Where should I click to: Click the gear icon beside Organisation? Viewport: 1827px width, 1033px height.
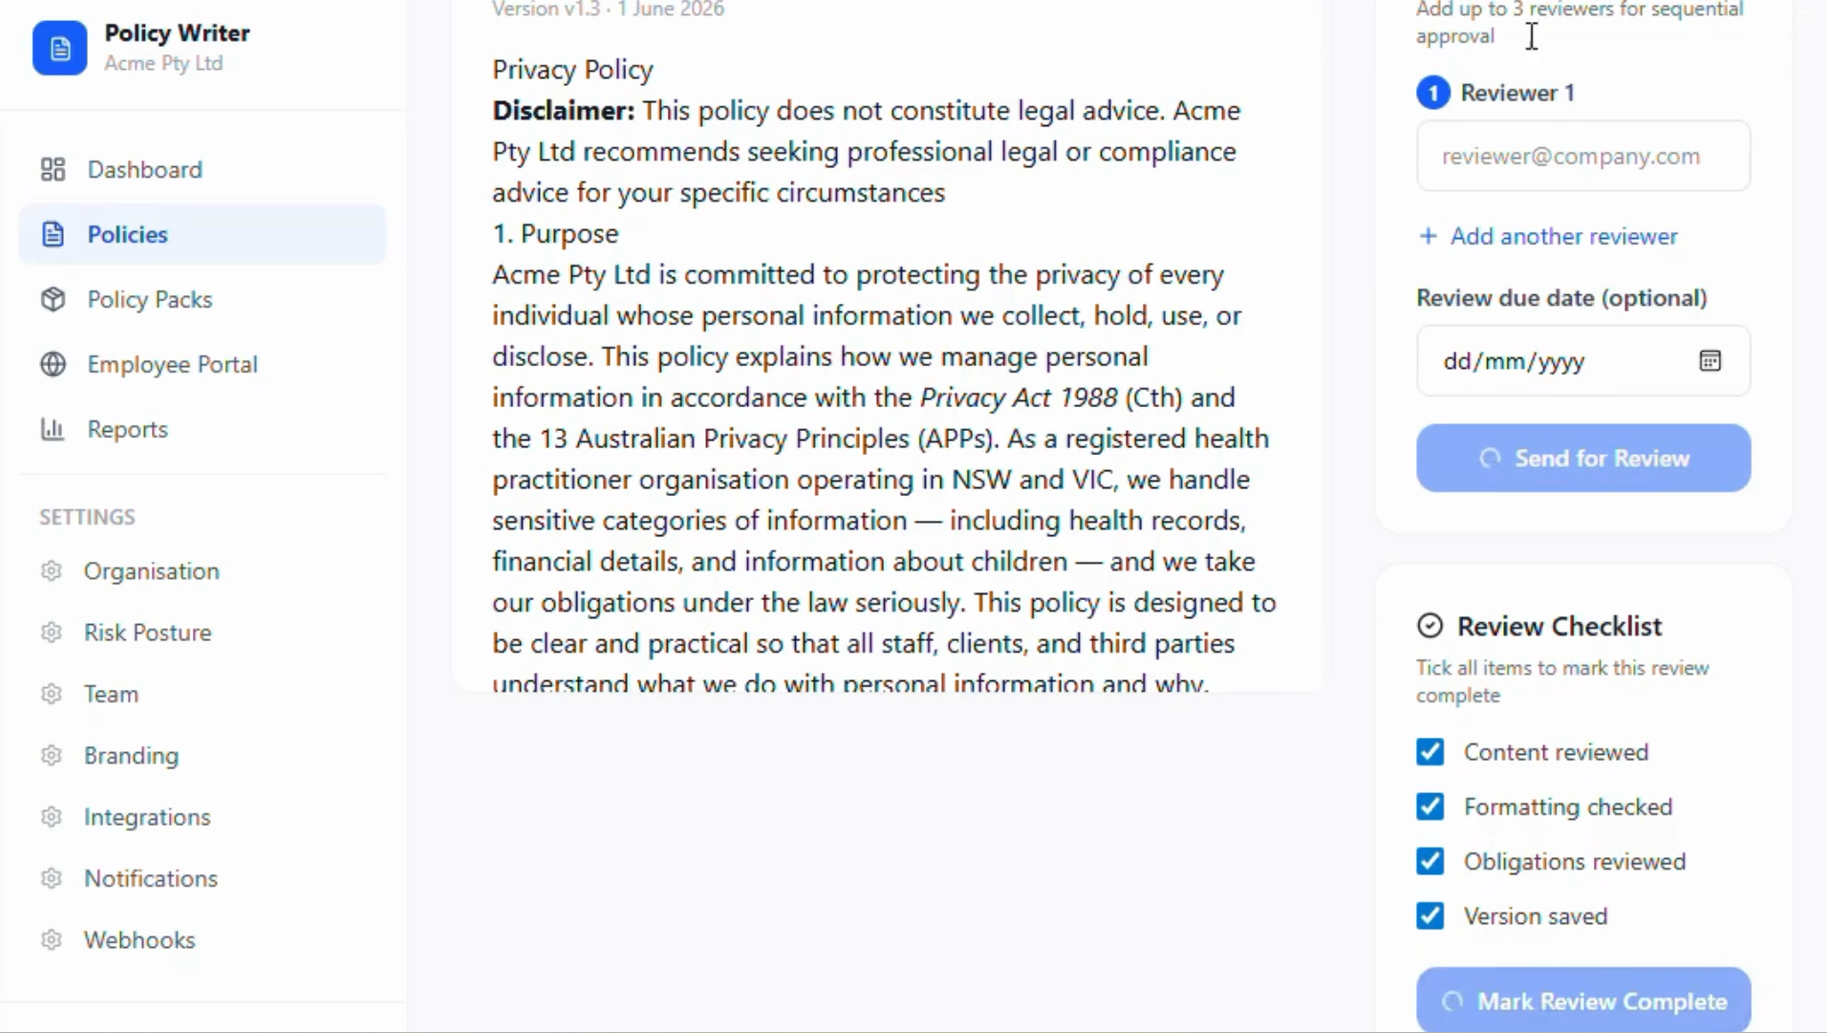51,571
